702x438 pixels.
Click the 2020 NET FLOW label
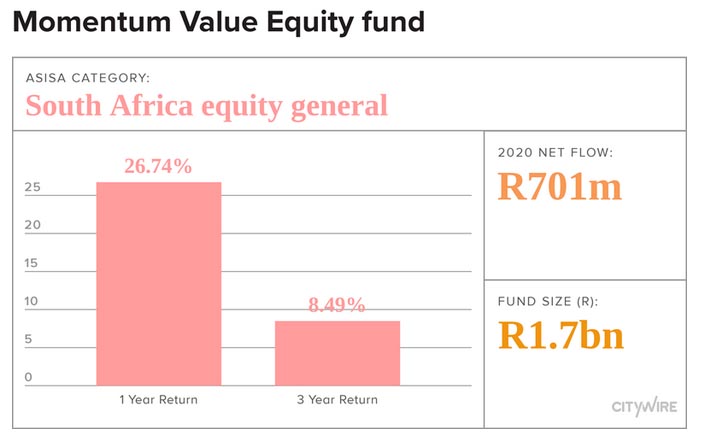(554, 153)
